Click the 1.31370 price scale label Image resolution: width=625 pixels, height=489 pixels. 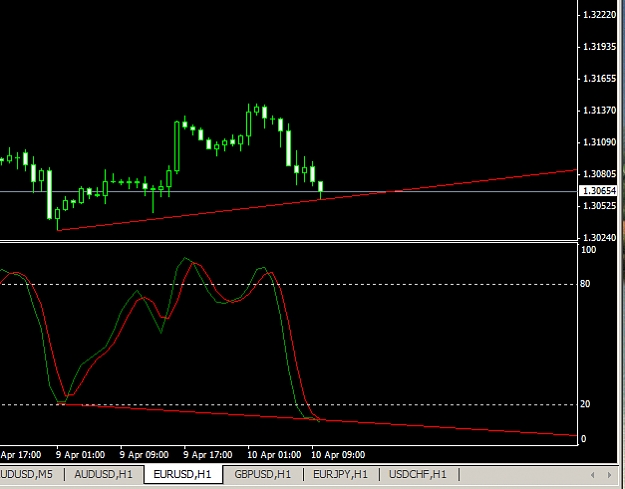(599, 110)
